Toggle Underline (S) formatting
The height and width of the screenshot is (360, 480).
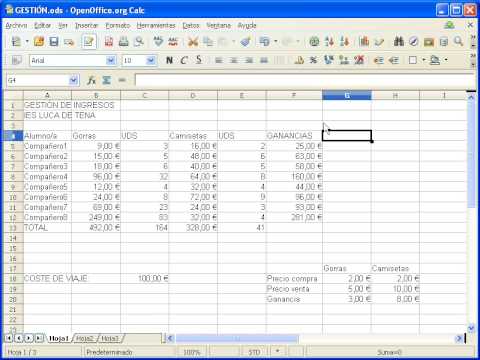pyautogui.click(x=199, y=60)
